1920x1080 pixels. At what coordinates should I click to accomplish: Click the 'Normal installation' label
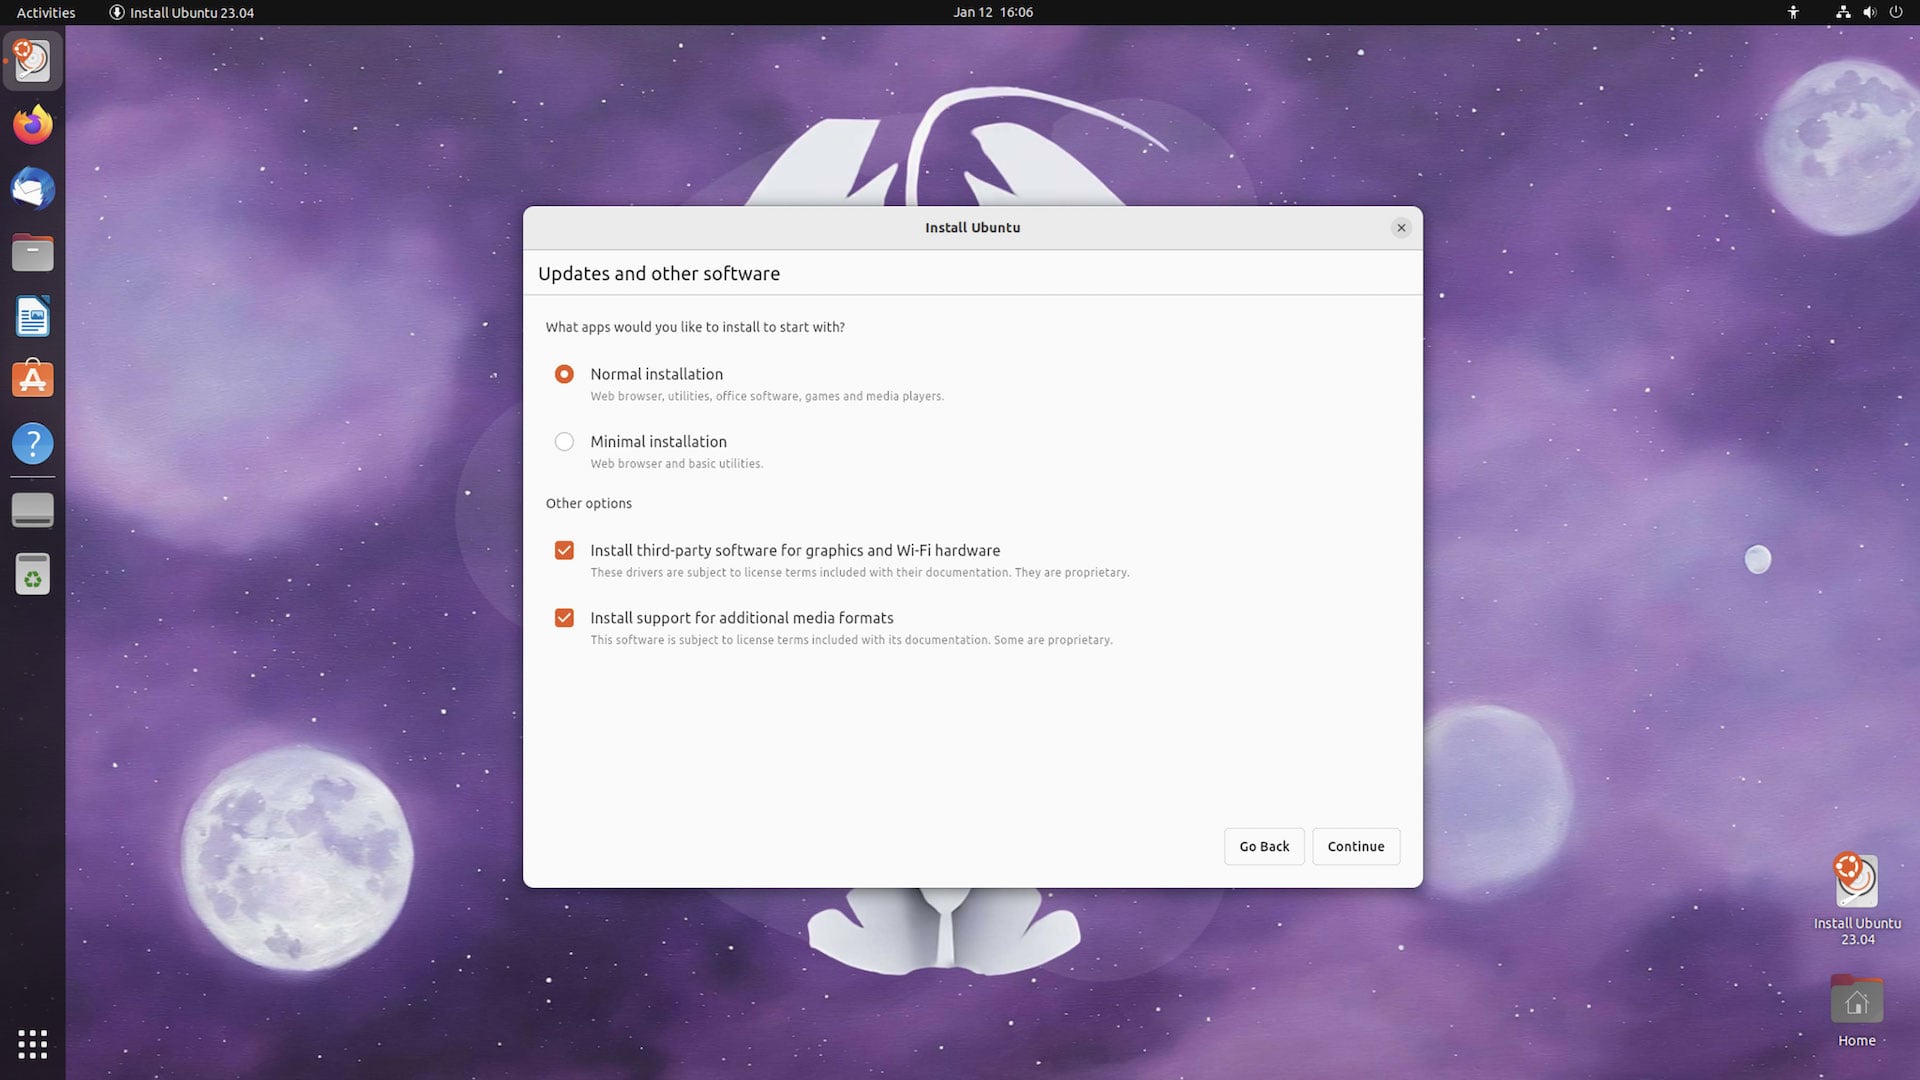point(656,374)
